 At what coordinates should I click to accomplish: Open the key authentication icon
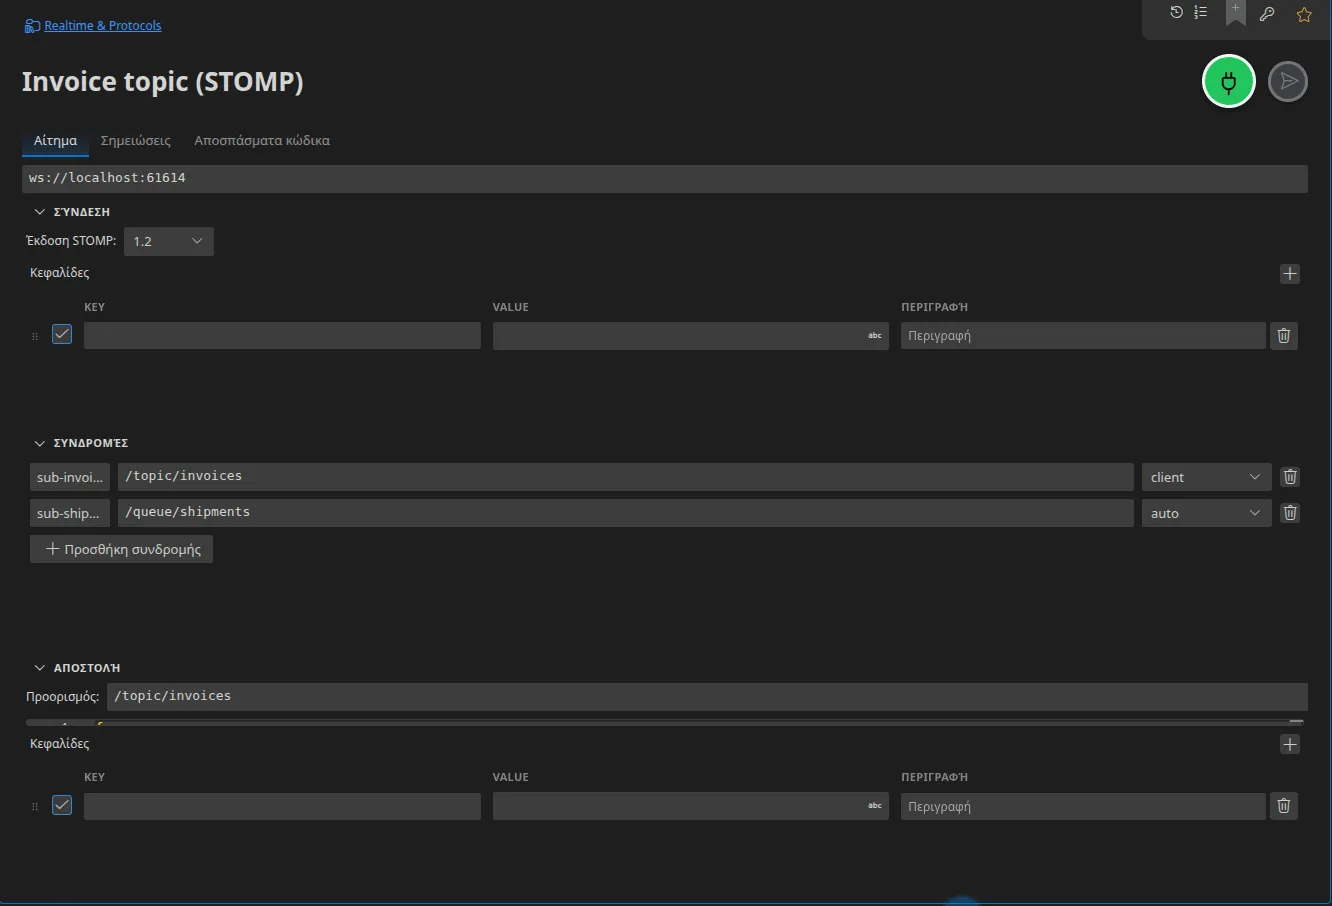[1267, 14]
